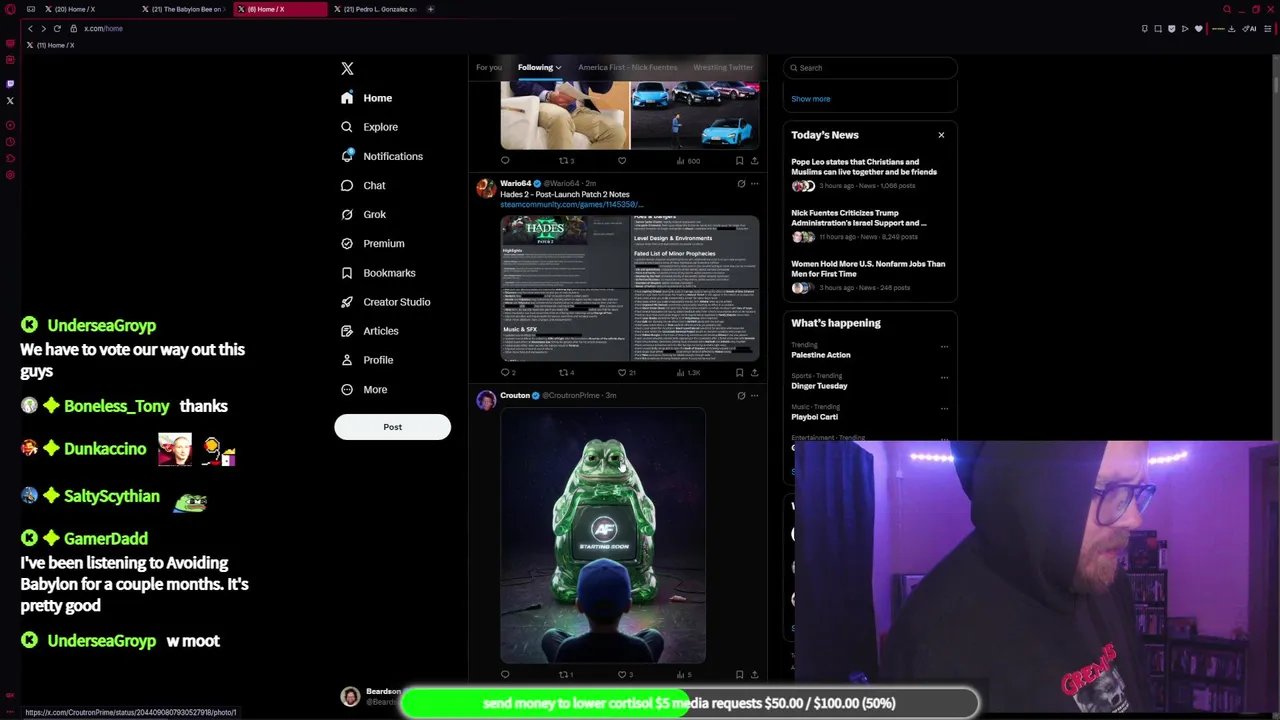Click the Post button
1280x720 pixels.
coord(392,427)
